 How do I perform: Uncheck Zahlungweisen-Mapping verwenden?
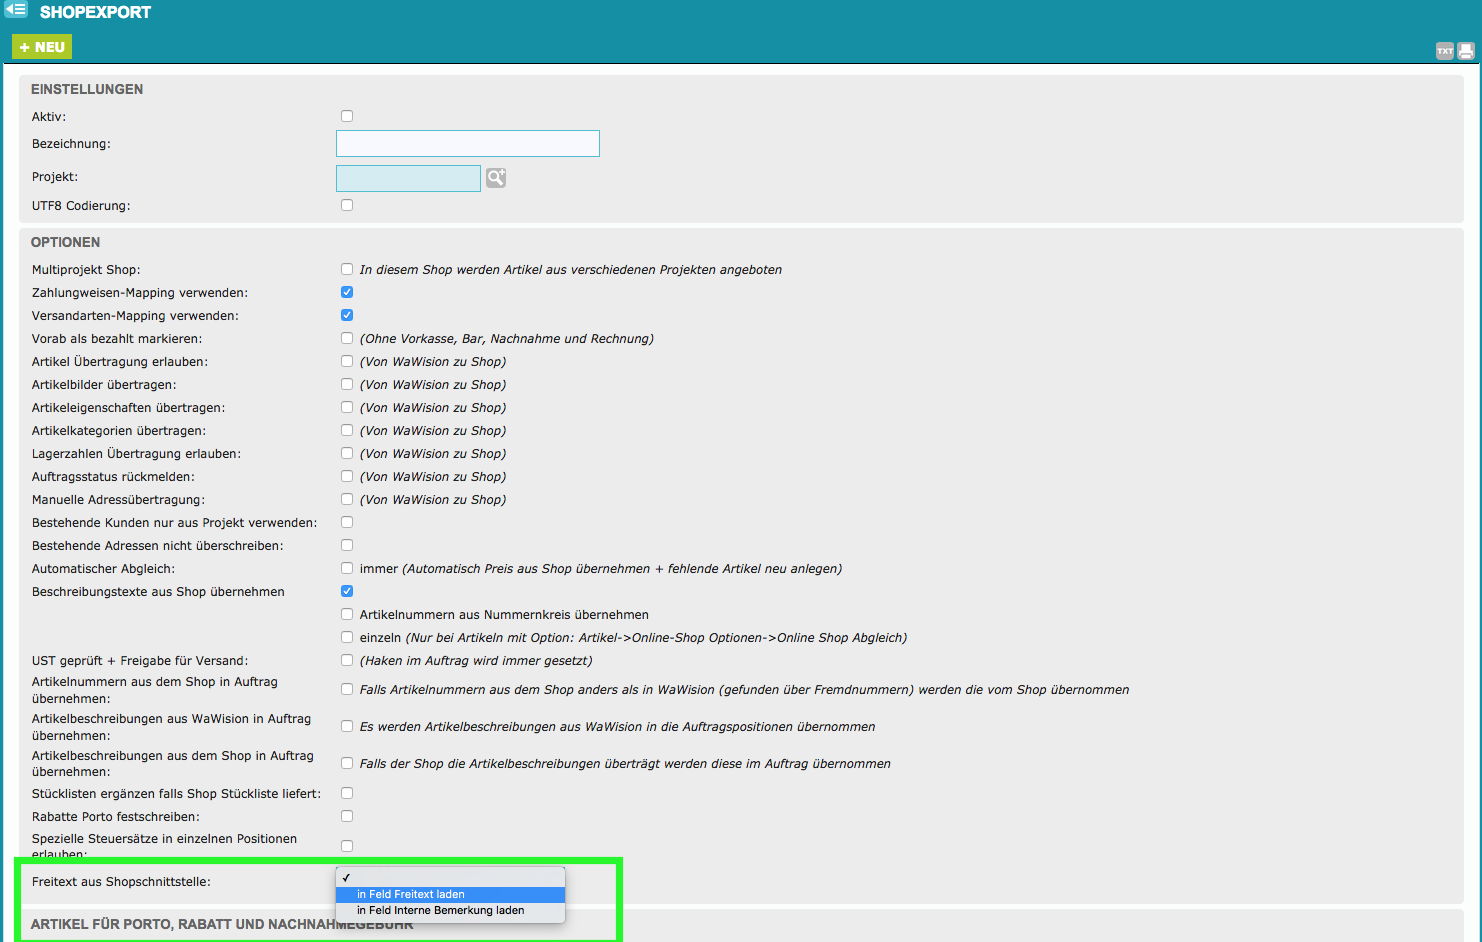click(x=347, y=292)
